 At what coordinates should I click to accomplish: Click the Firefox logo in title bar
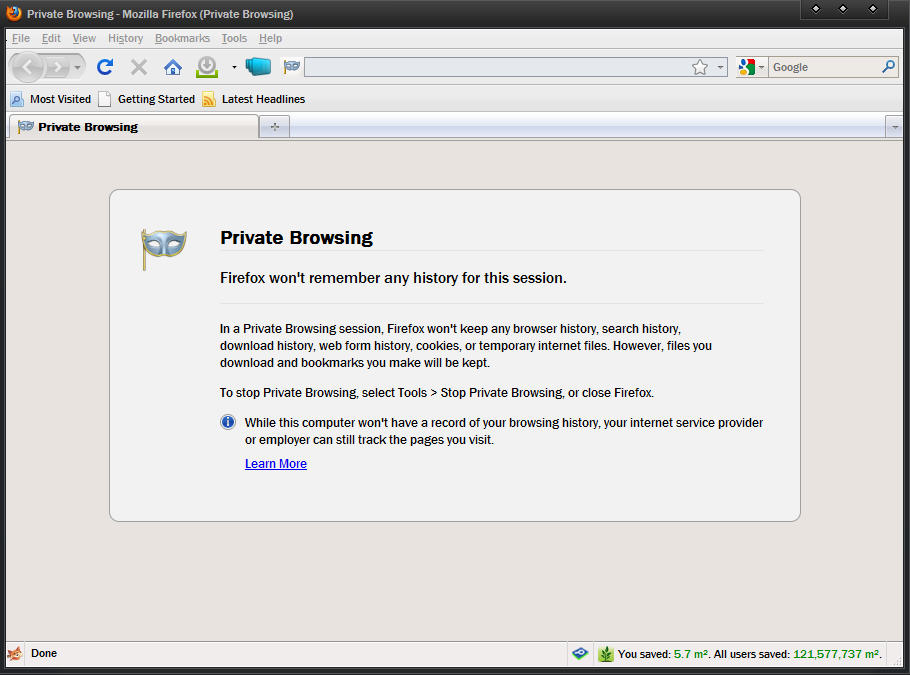pyautogui.click(x=14, y=13)
